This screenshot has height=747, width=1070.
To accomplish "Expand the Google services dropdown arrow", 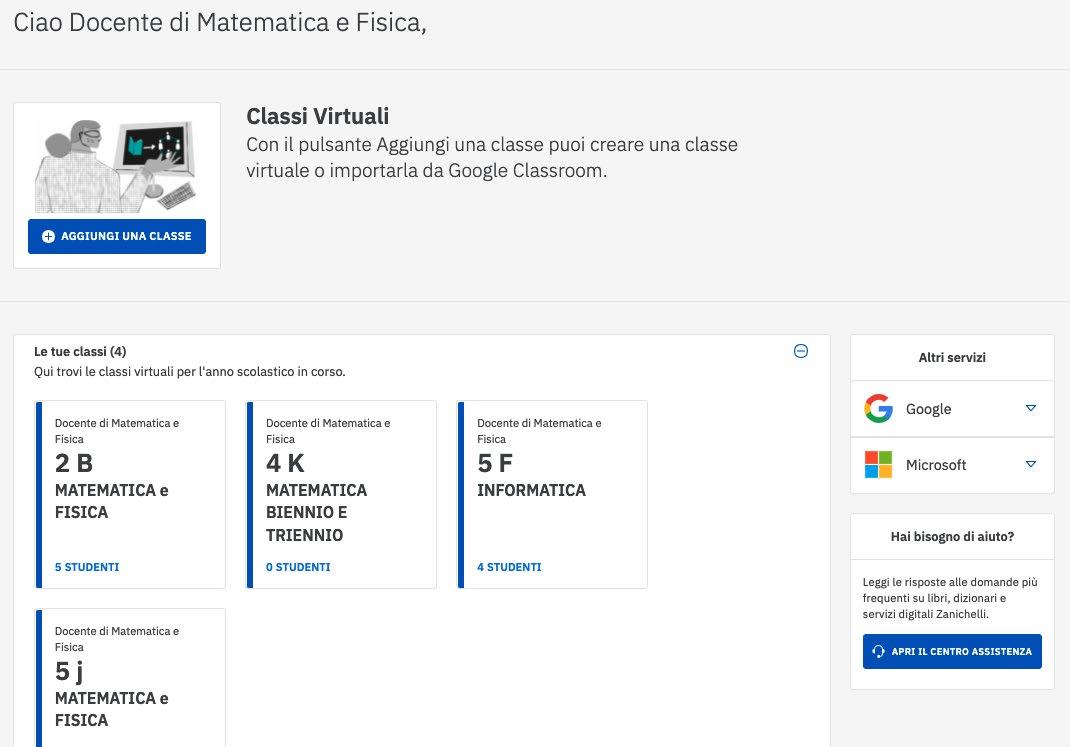I will [1031, 408].
